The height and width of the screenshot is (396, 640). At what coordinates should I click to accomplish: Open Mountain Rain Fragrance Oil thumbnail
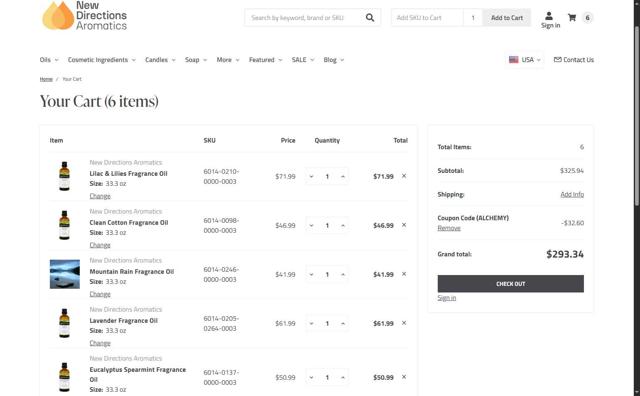point(65,274)
